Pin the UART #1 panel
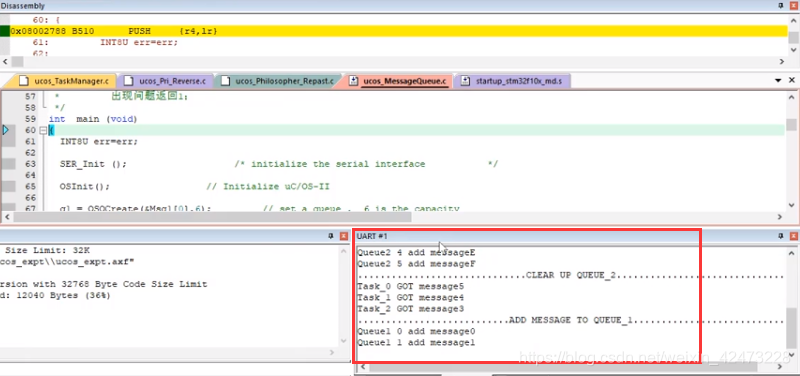The width and height of the screenshot is (800, 376). pos(781,236)
